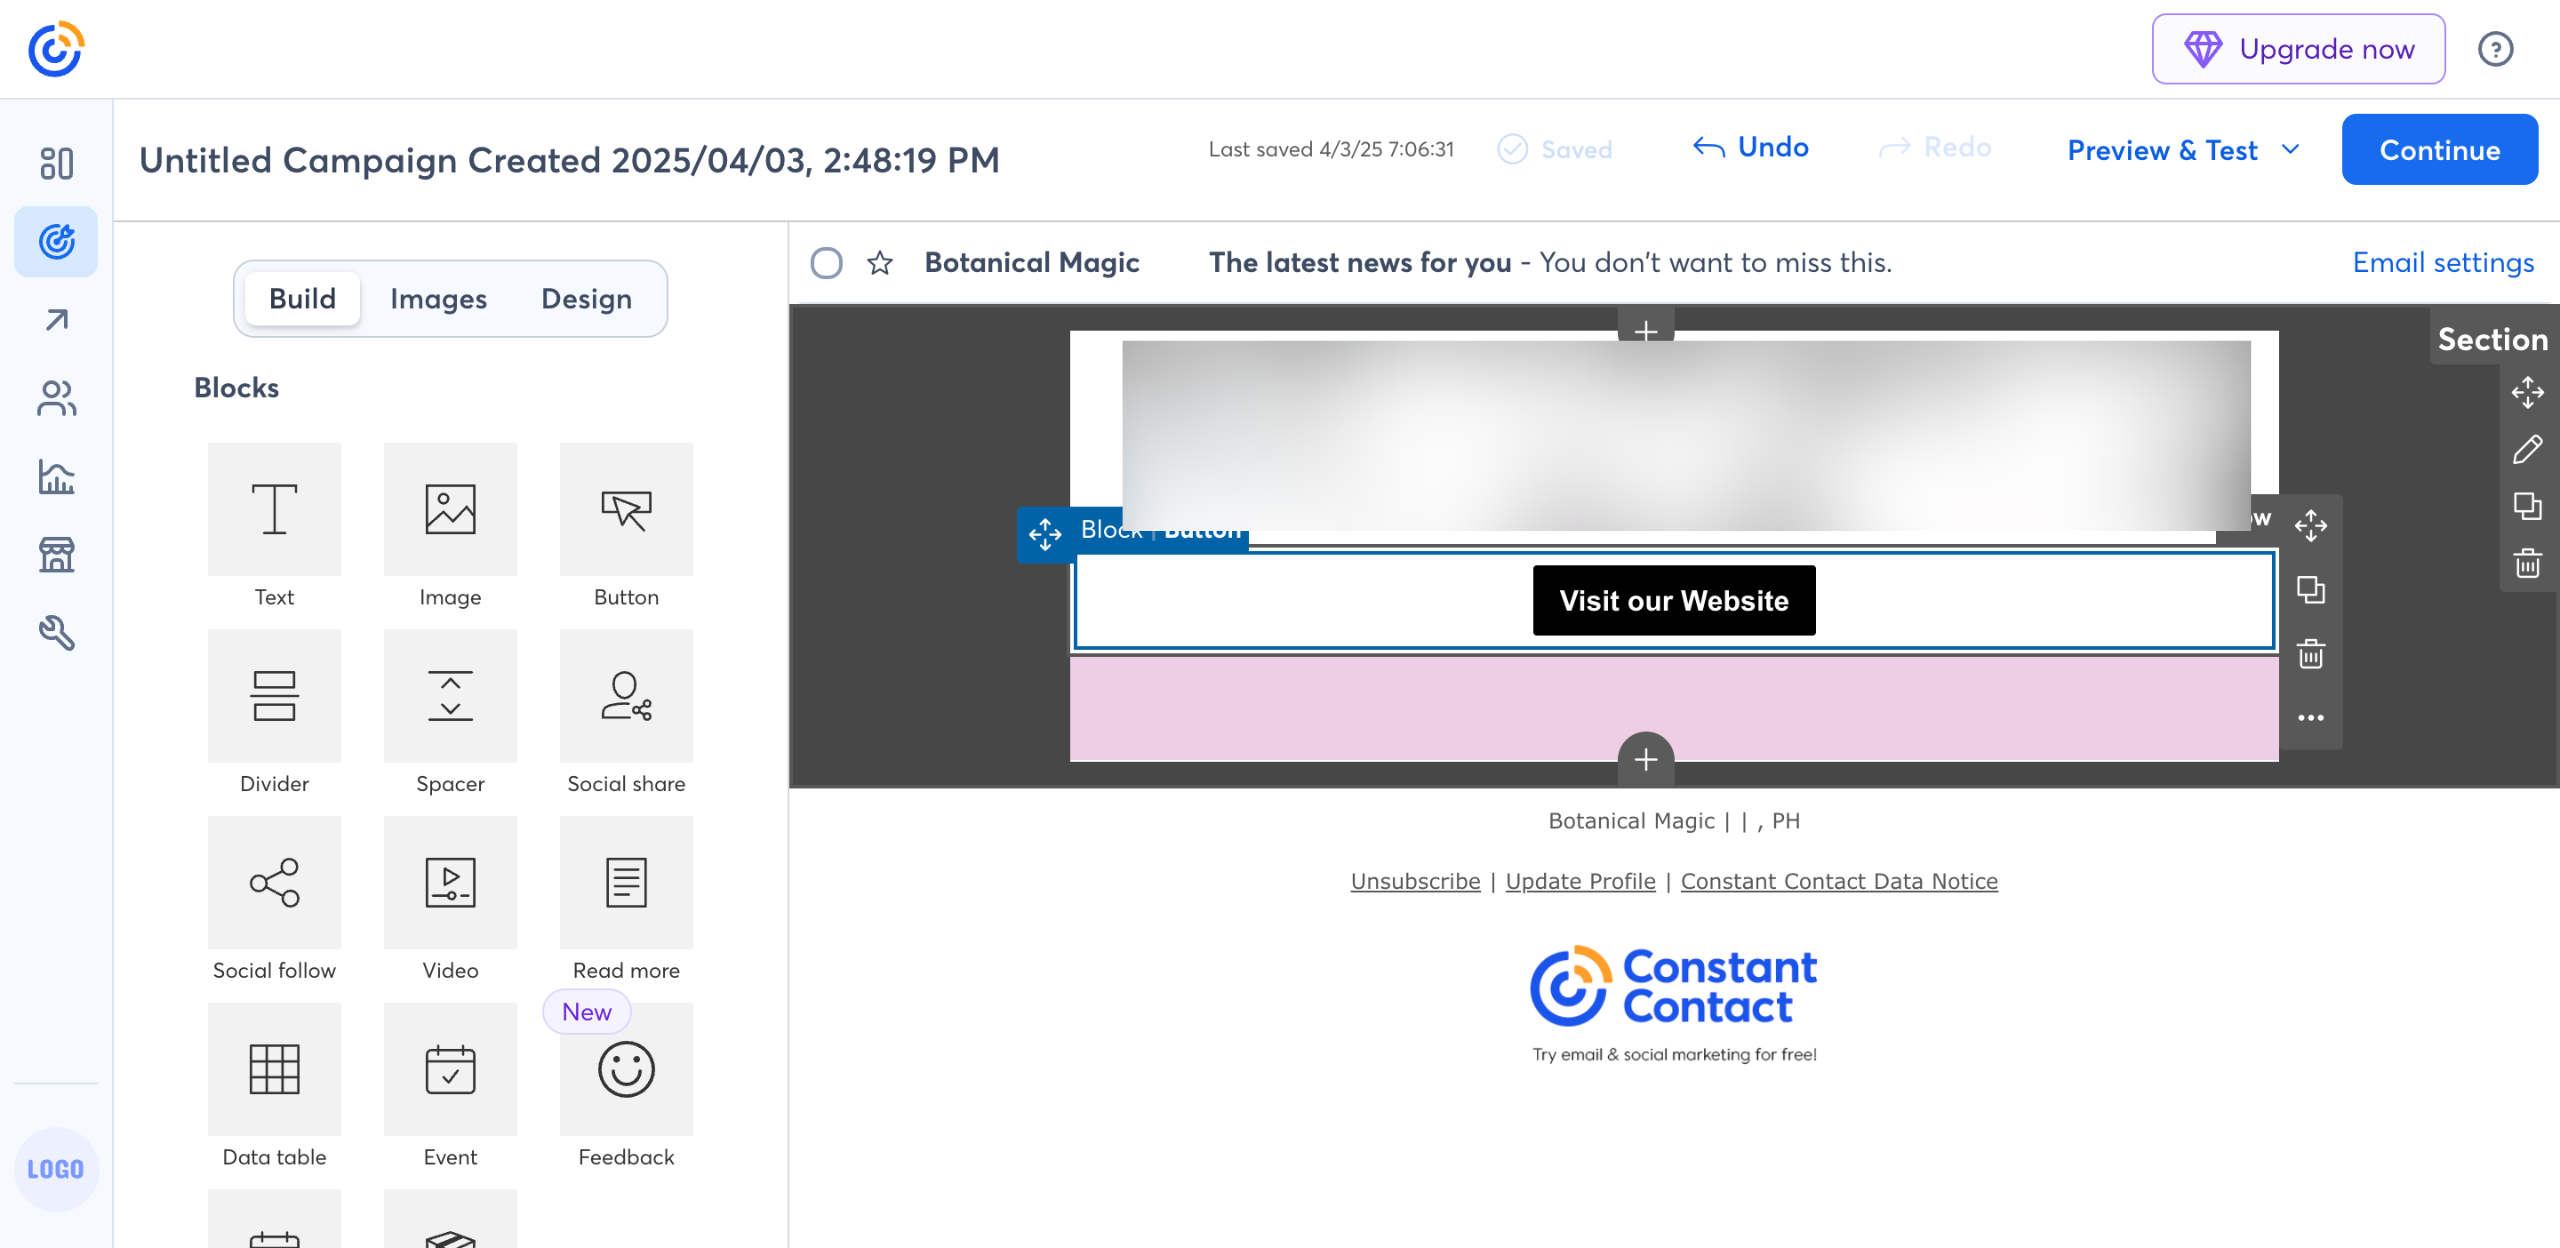
Task: Duplicate the selected button block
Action: click(2310, 590)
